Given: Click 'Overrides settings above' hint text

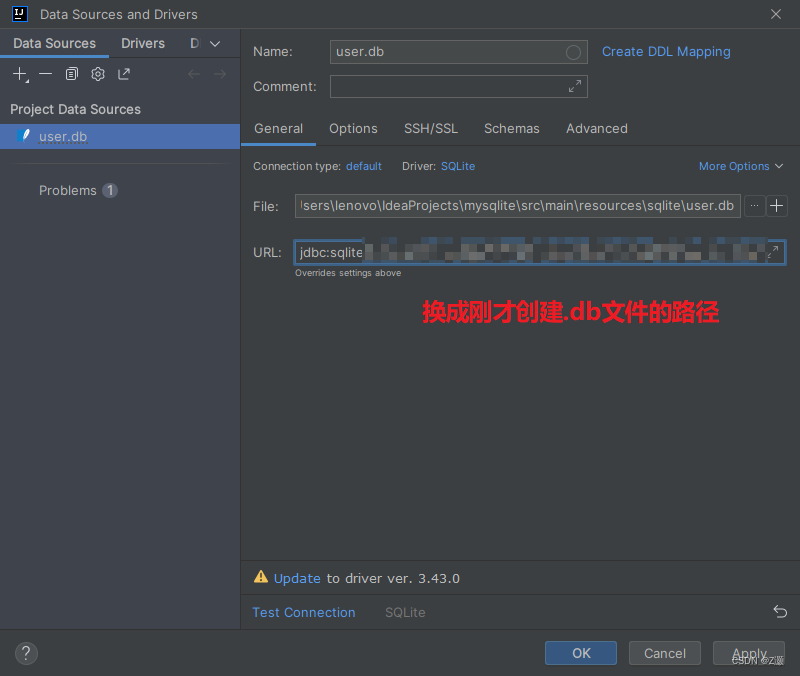Looking at the screenshot, I should [348, 273].
